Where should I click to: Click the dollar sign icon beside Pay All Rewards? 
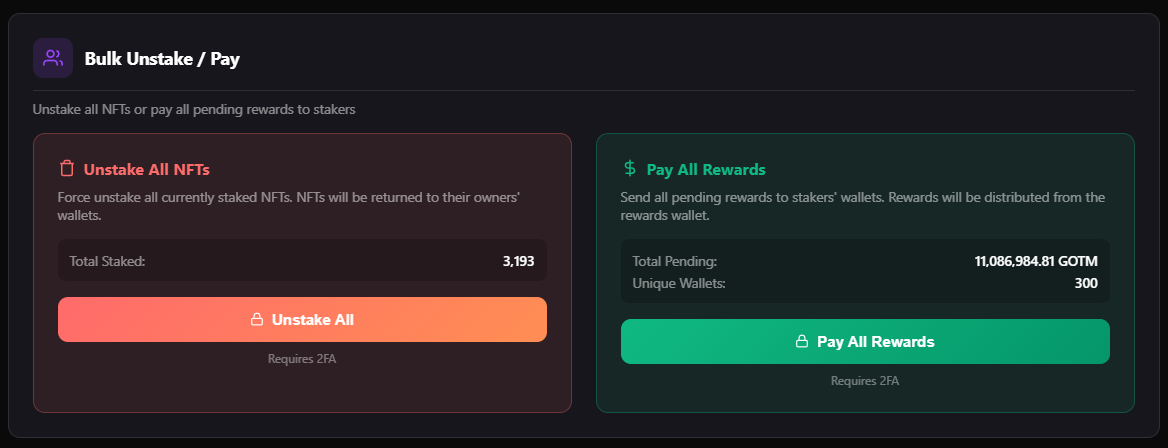coord(629,169)
